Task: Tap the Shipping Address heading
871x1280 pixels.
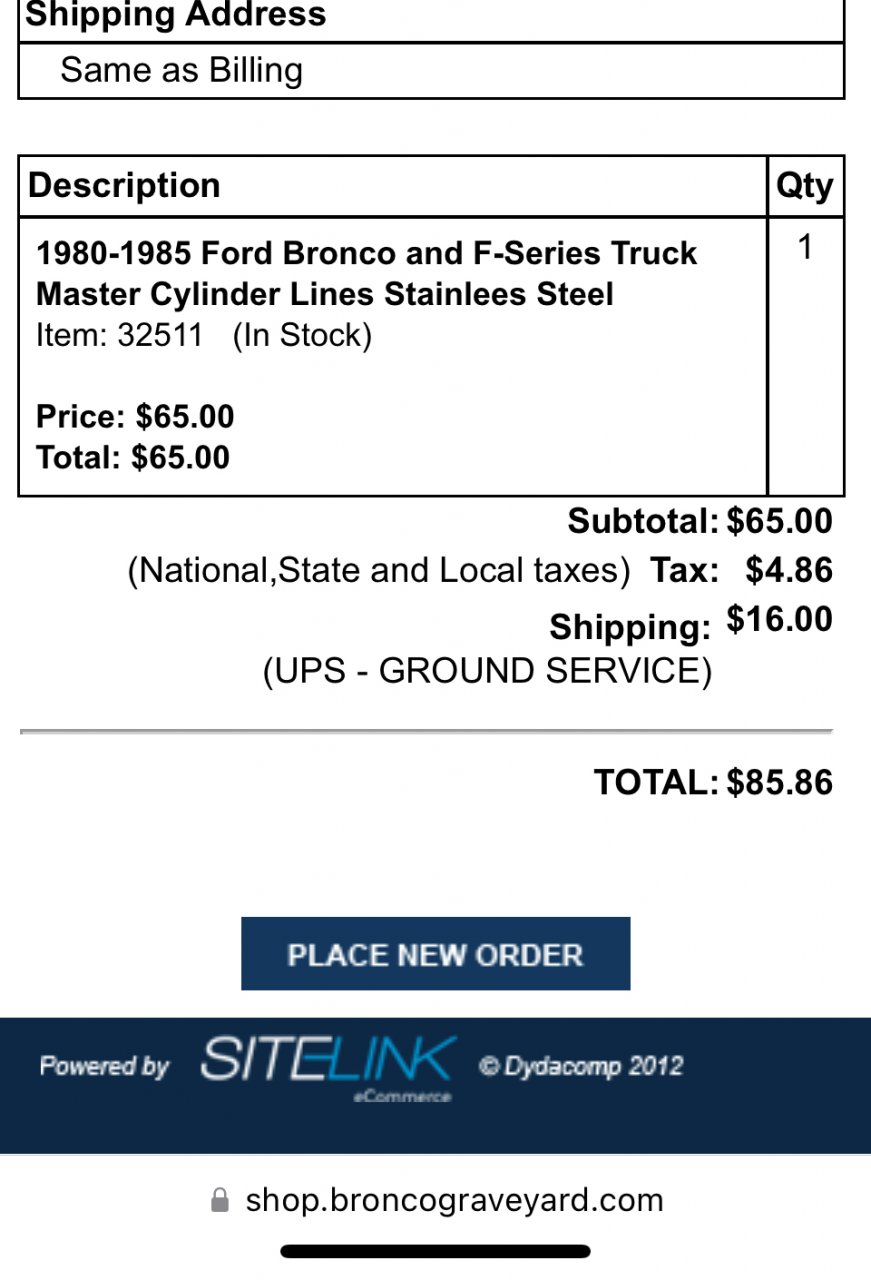Action: 175,15
